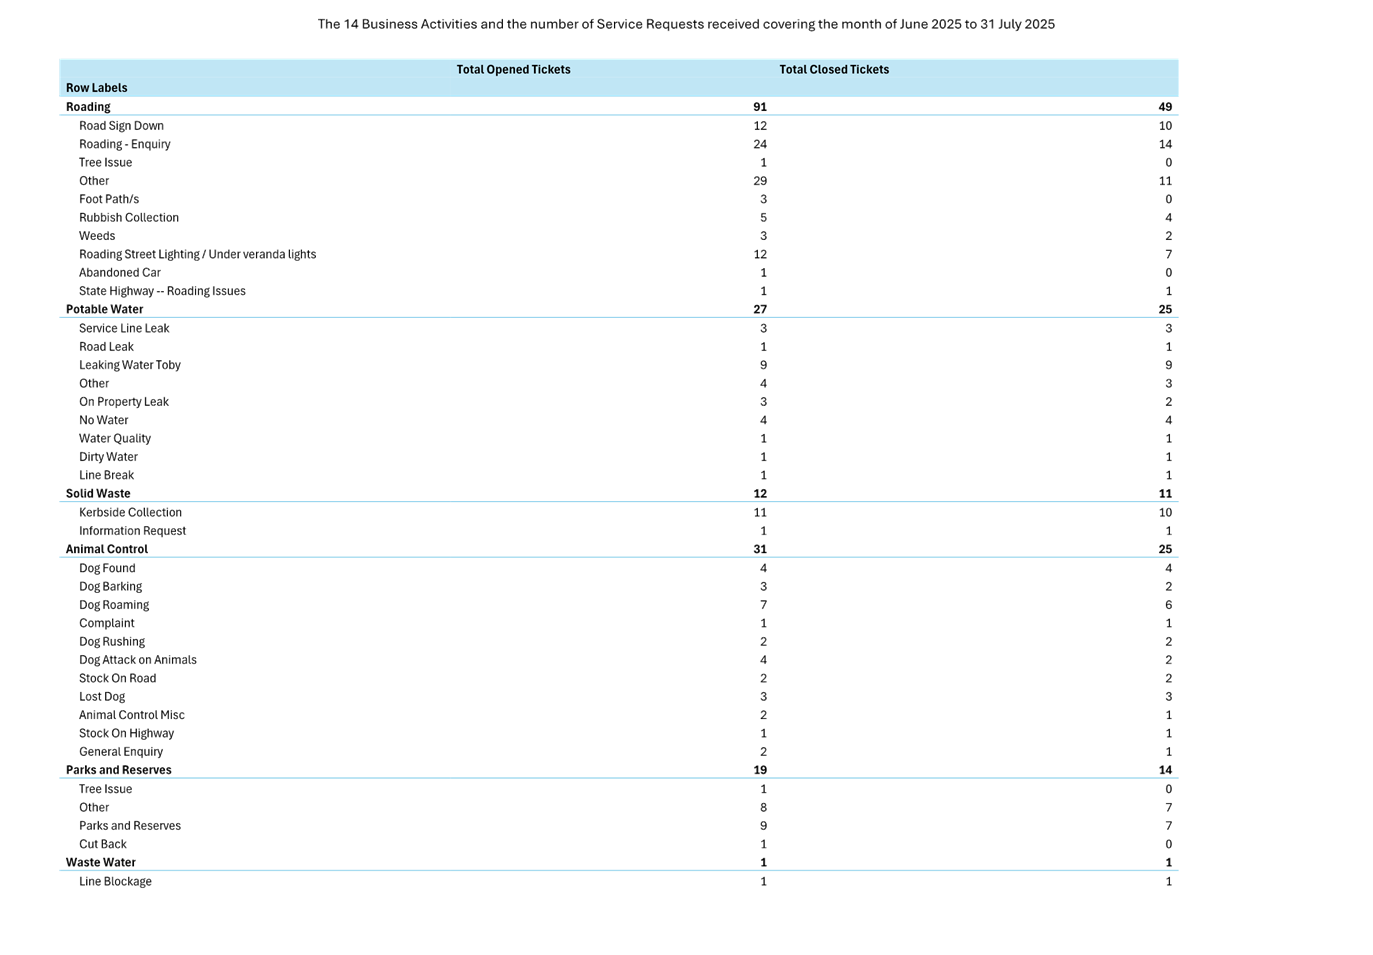Viewport: 1373px width, 955px height.
Task: Click the Line Blockage row label
Action: click(x=115, y=882)
